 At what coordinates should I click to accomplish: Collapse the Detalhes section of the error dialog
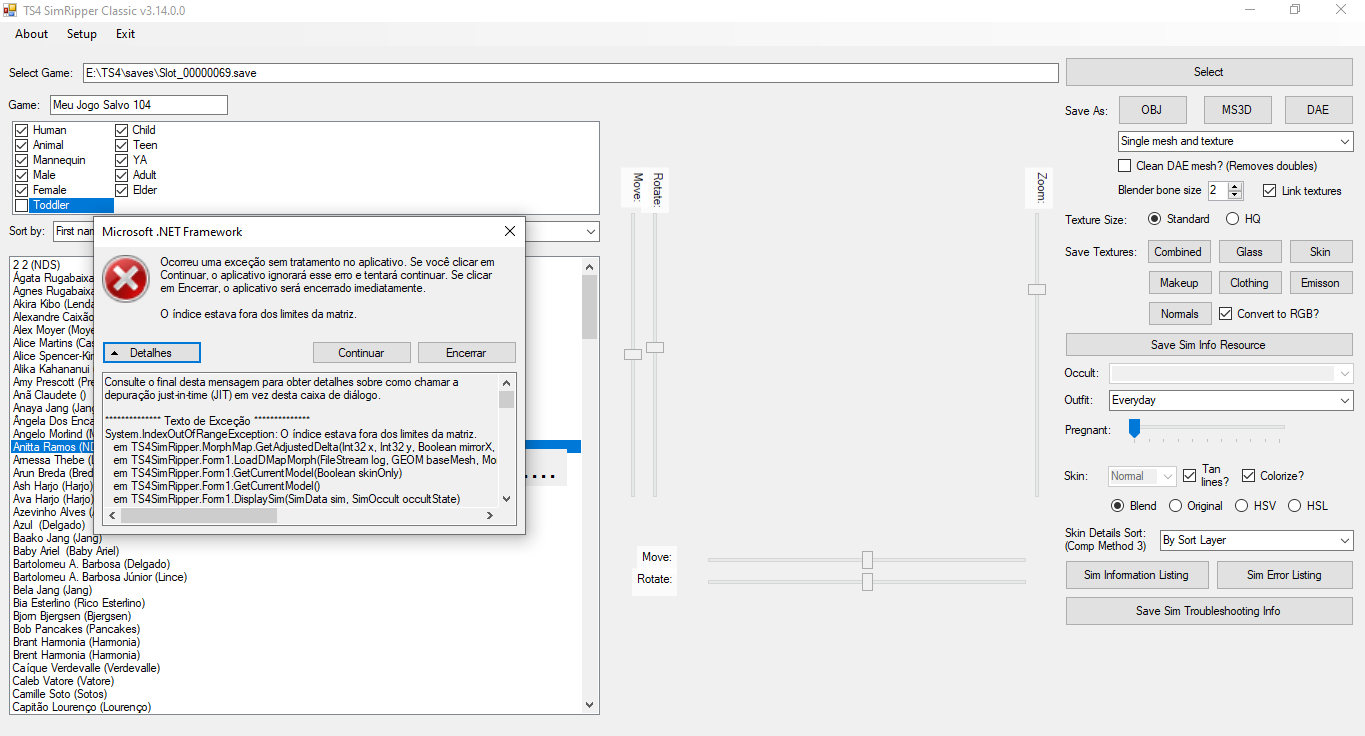coord(151,352)
